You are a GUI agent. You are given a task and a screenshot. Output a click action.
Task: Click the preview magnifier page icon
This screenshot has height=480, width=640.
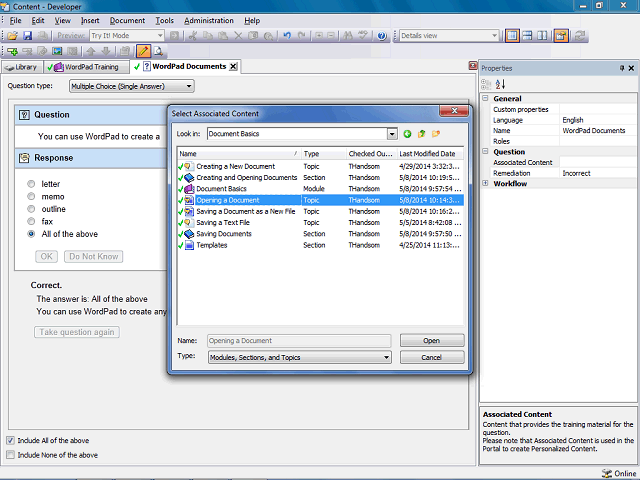pyautogui.click(x=158, y=51)
